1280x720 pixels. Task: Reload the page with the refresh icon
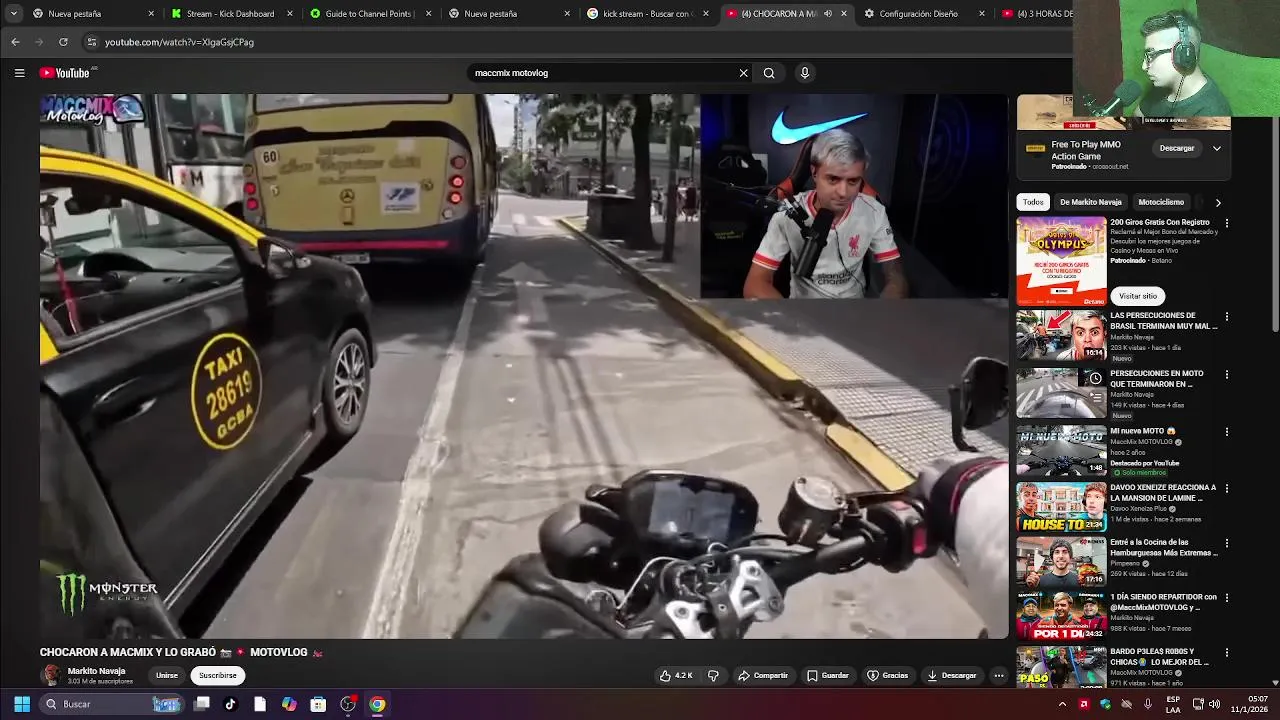[63, 42]
